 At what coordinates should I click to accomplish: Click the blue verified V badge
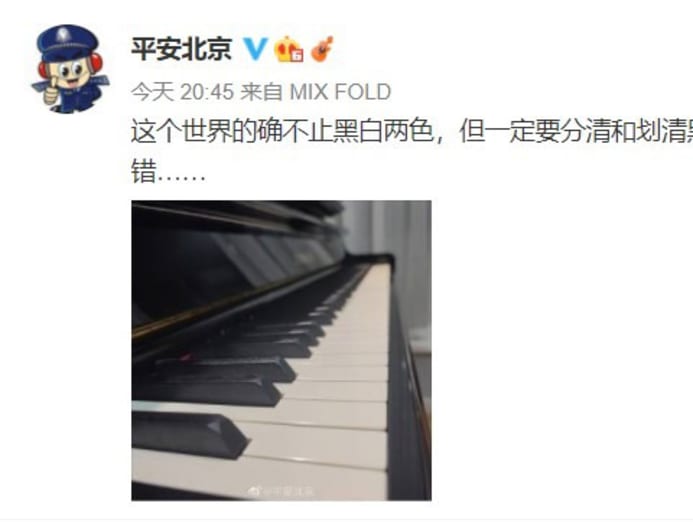point(256,48)
